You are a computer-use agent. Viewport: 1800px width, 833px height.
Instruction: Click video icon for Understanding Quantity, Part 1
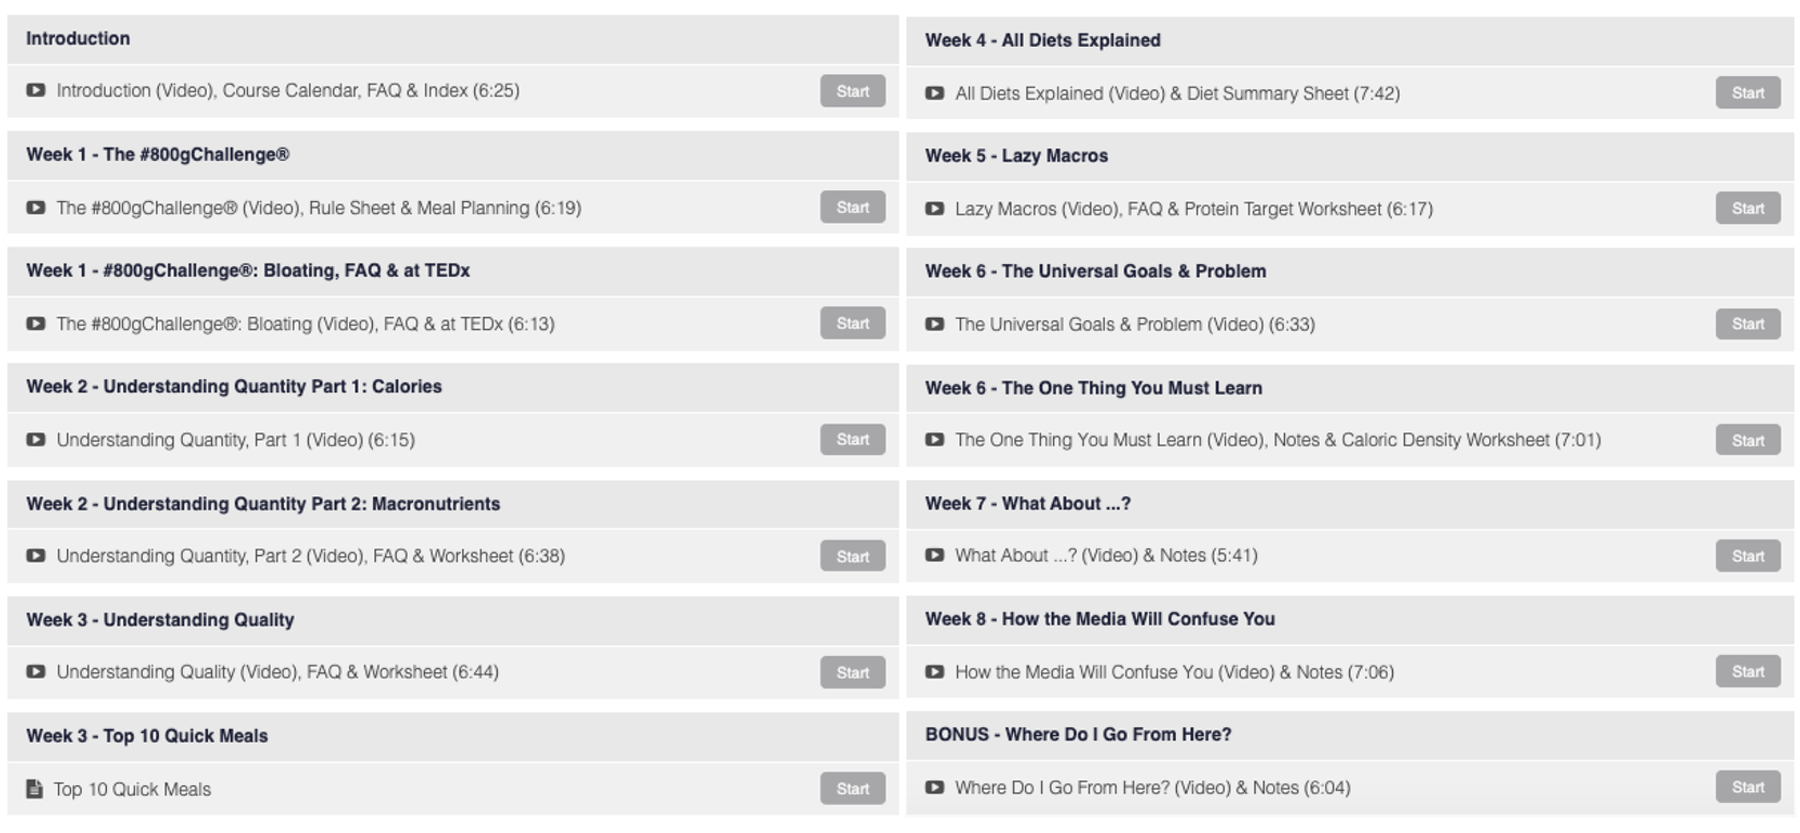pyautogui.click(x=36, y=440)
